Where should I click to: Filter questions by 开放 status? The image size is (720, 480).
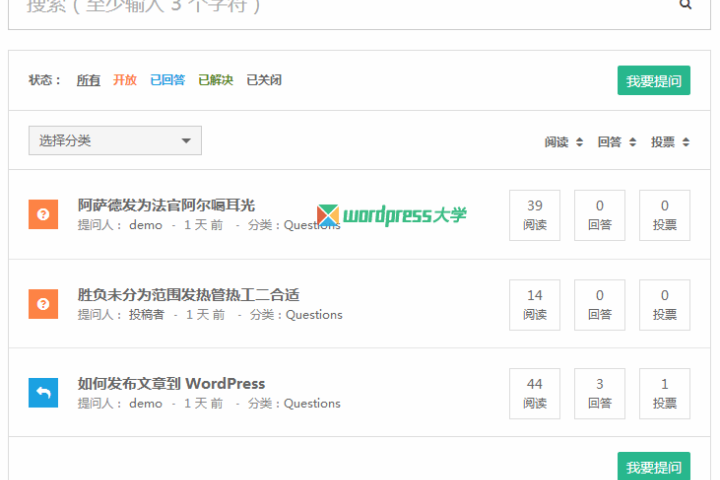[125, 80]
